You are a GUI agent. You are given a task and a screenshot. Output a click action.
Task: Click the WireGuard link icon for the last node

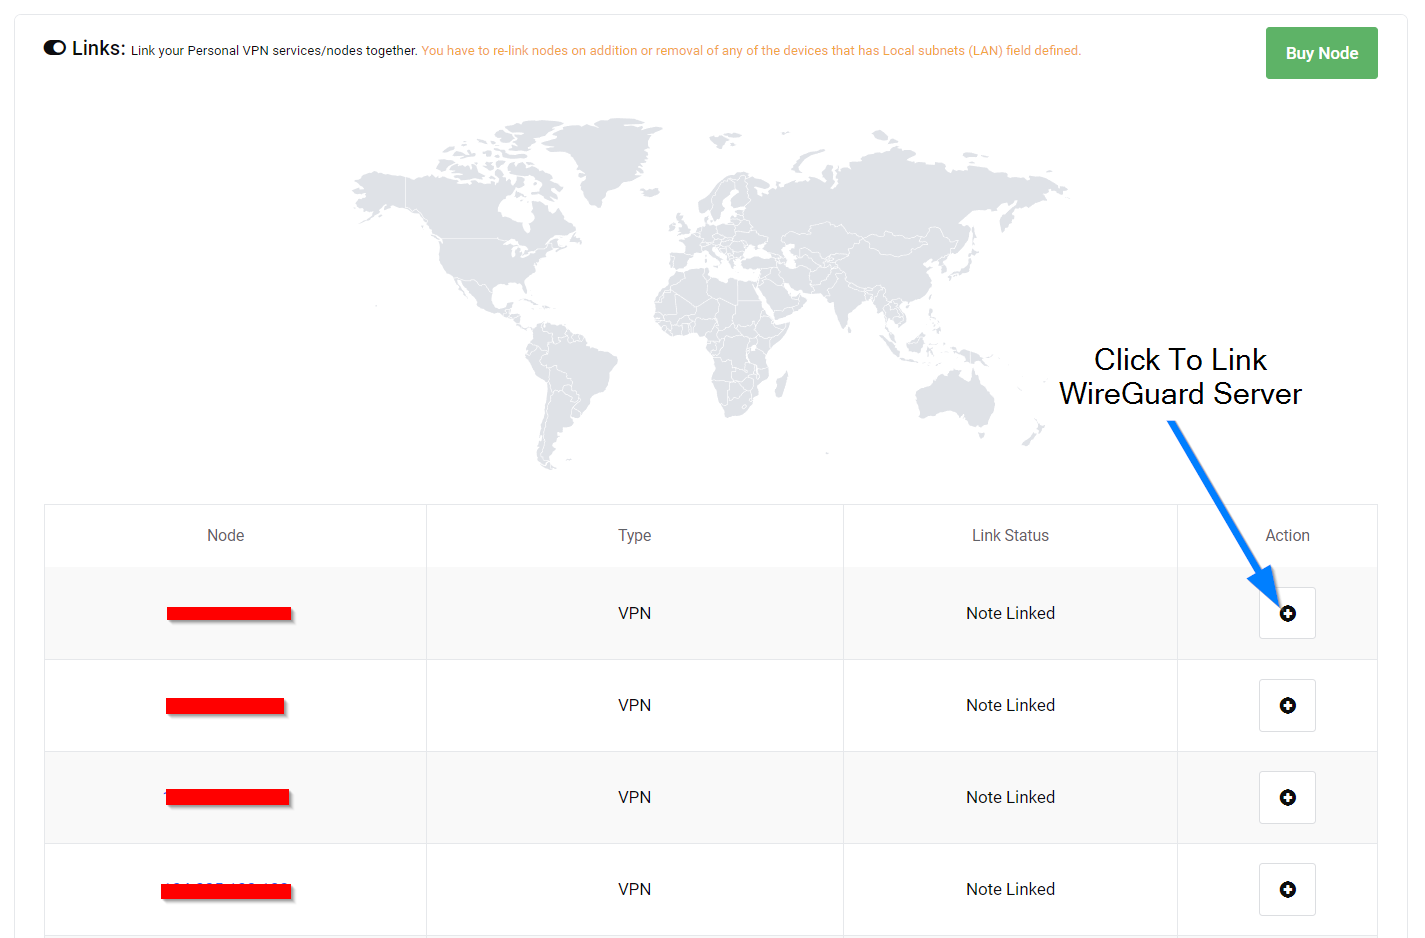pyautogui.click(x=1287, y=889)
